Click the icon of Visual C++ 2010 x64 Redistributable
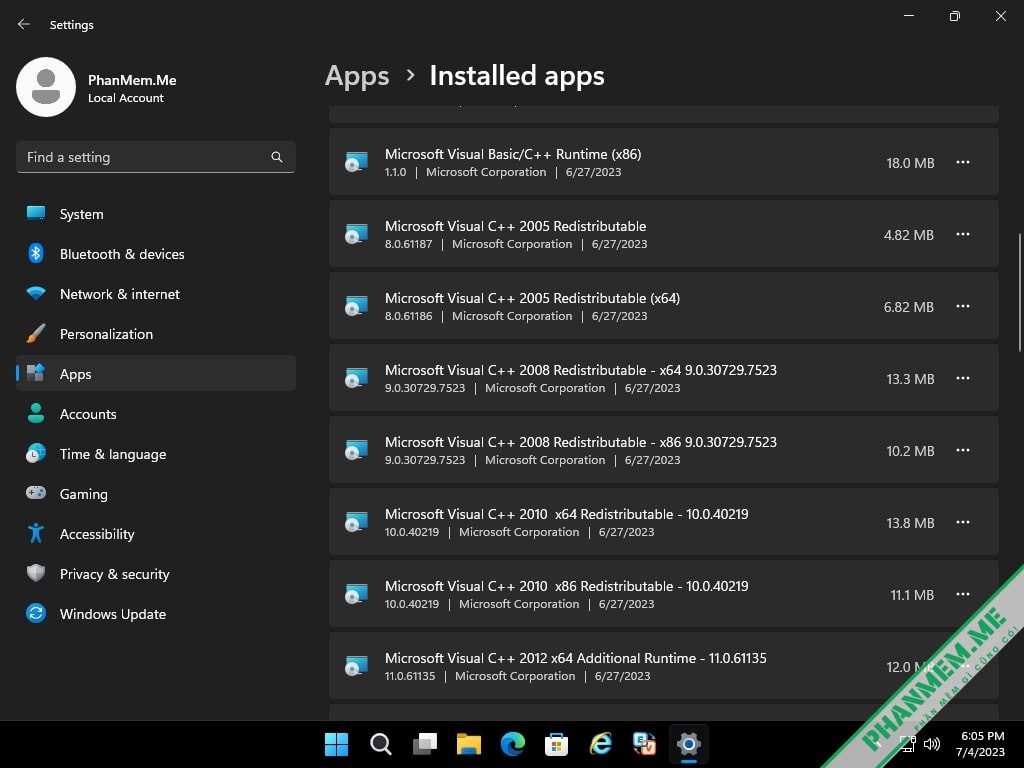This screenshot has width=1024, height=768. (x=356, y=522)
